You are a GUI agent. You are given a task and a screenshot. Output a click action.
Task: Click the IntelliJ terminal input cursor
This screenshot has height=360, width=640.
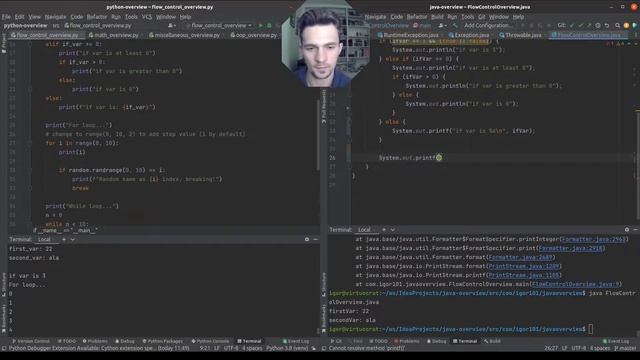591,329
